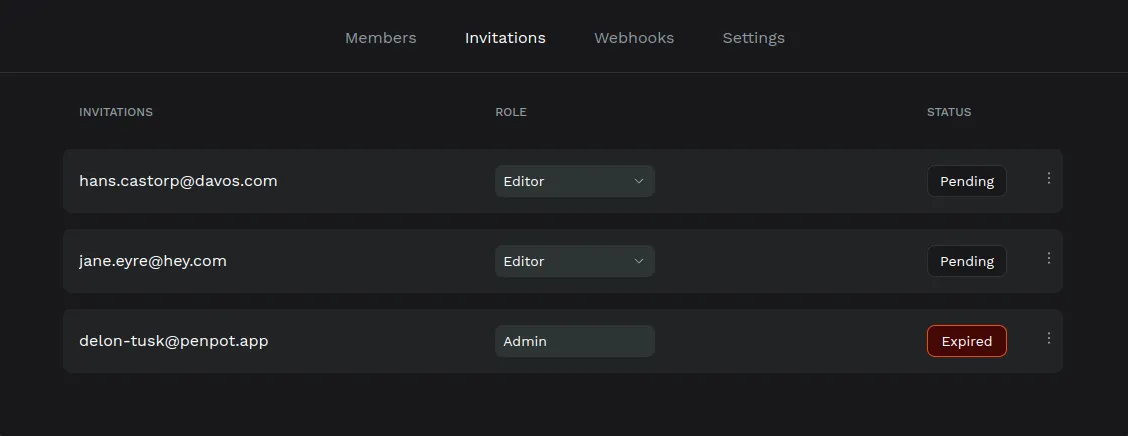This screenshot has height=436, width=1128.
Task: Click chevron arrow in hans.castorp role selector
Action: (x=639, y=181)
